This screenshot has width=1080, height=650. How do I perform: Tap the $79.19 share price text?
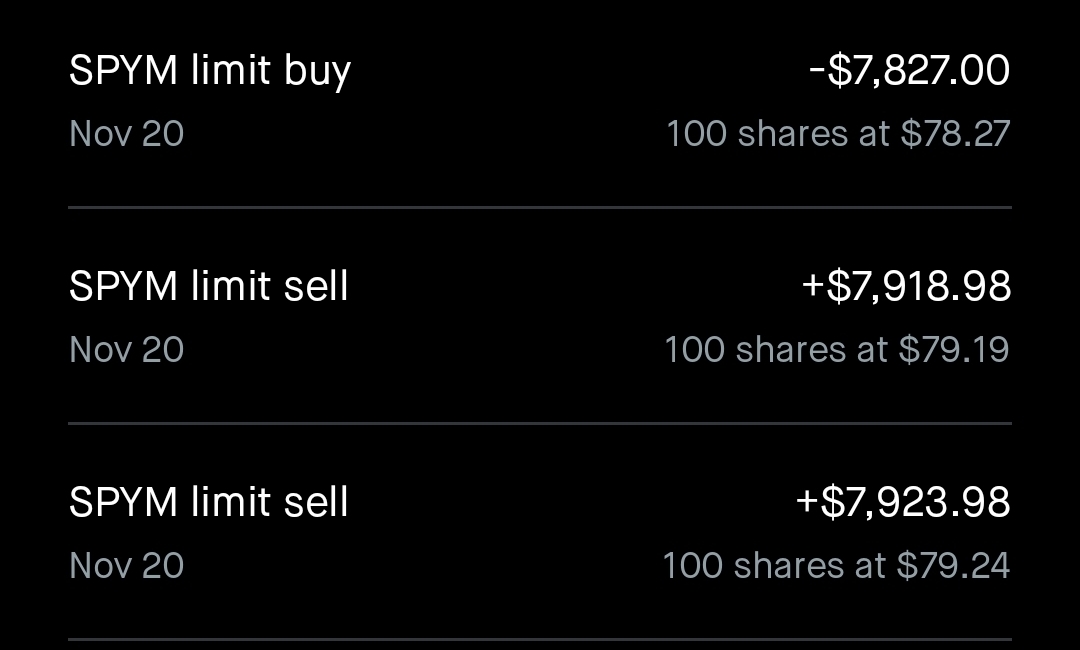tap(954, 350)
